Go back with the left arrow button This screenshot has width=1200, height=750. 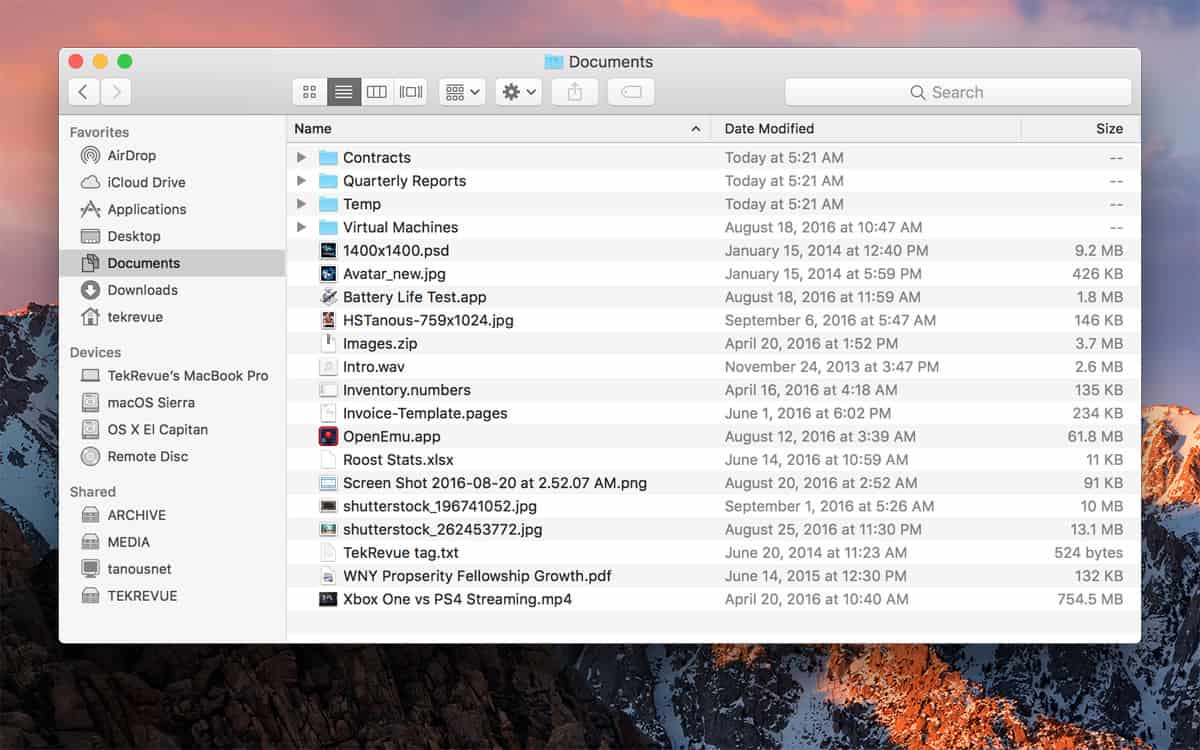[x=83, y=92]
